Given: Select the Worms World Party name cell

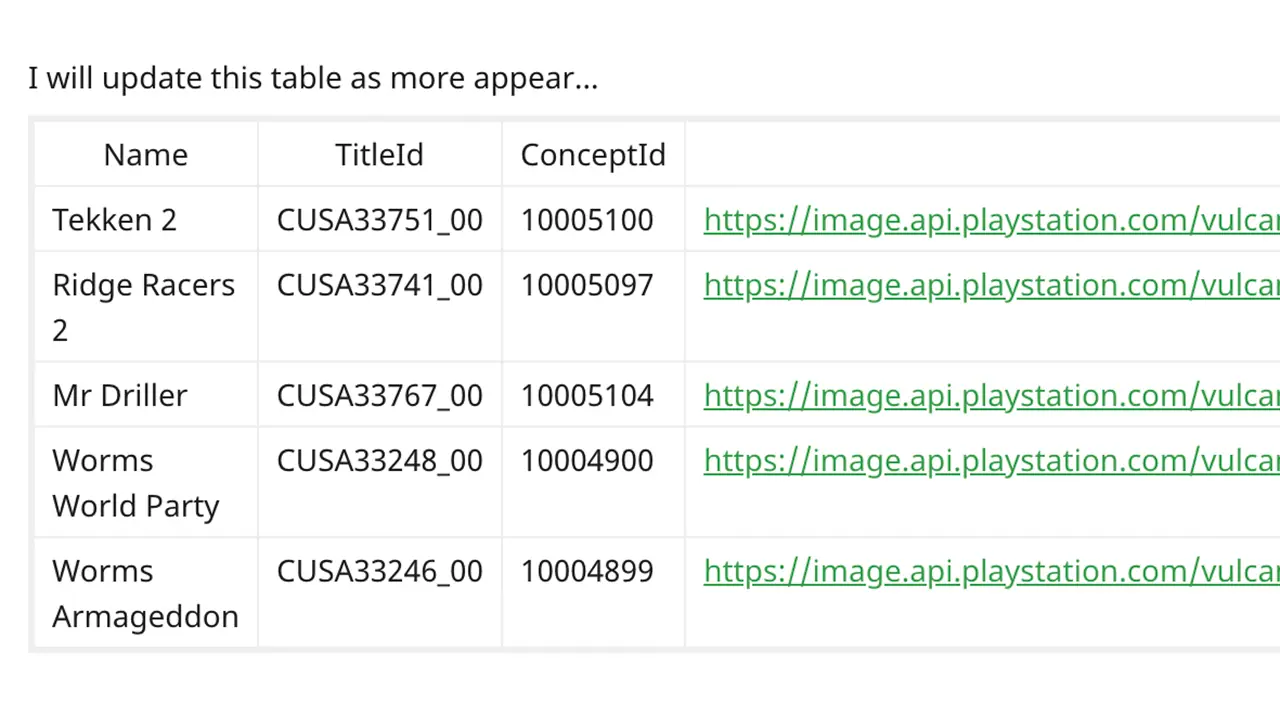Looking at the screenshot, I should [x=135, y=483].
